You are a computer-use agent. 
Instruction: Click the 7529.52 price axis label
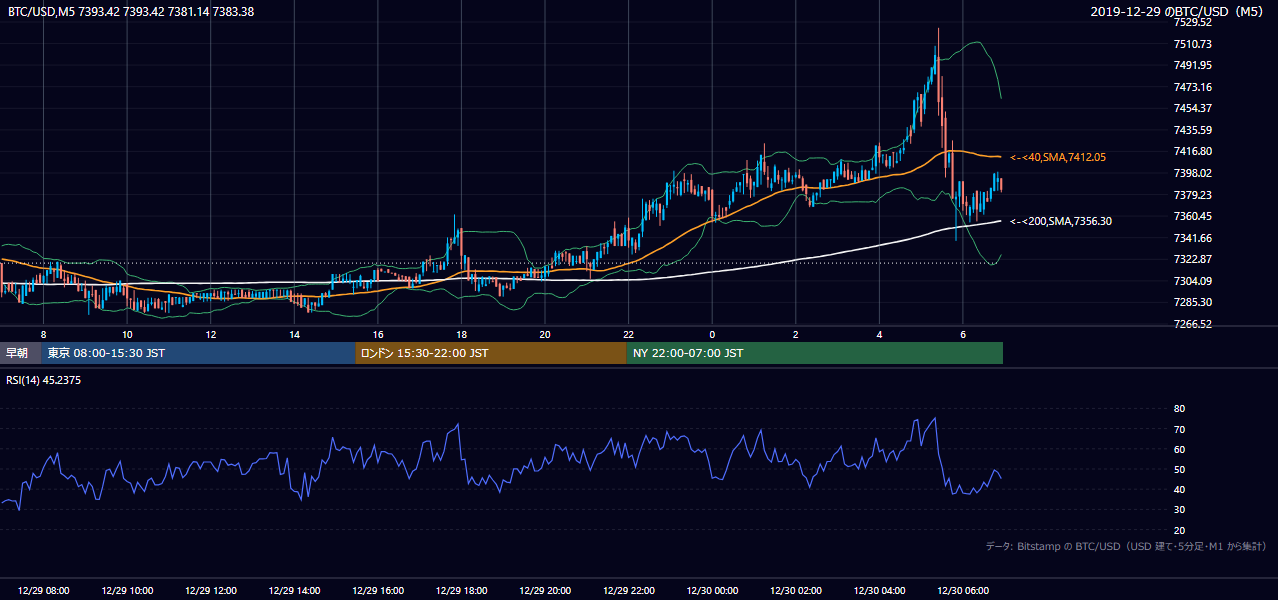pos(1192,22)
